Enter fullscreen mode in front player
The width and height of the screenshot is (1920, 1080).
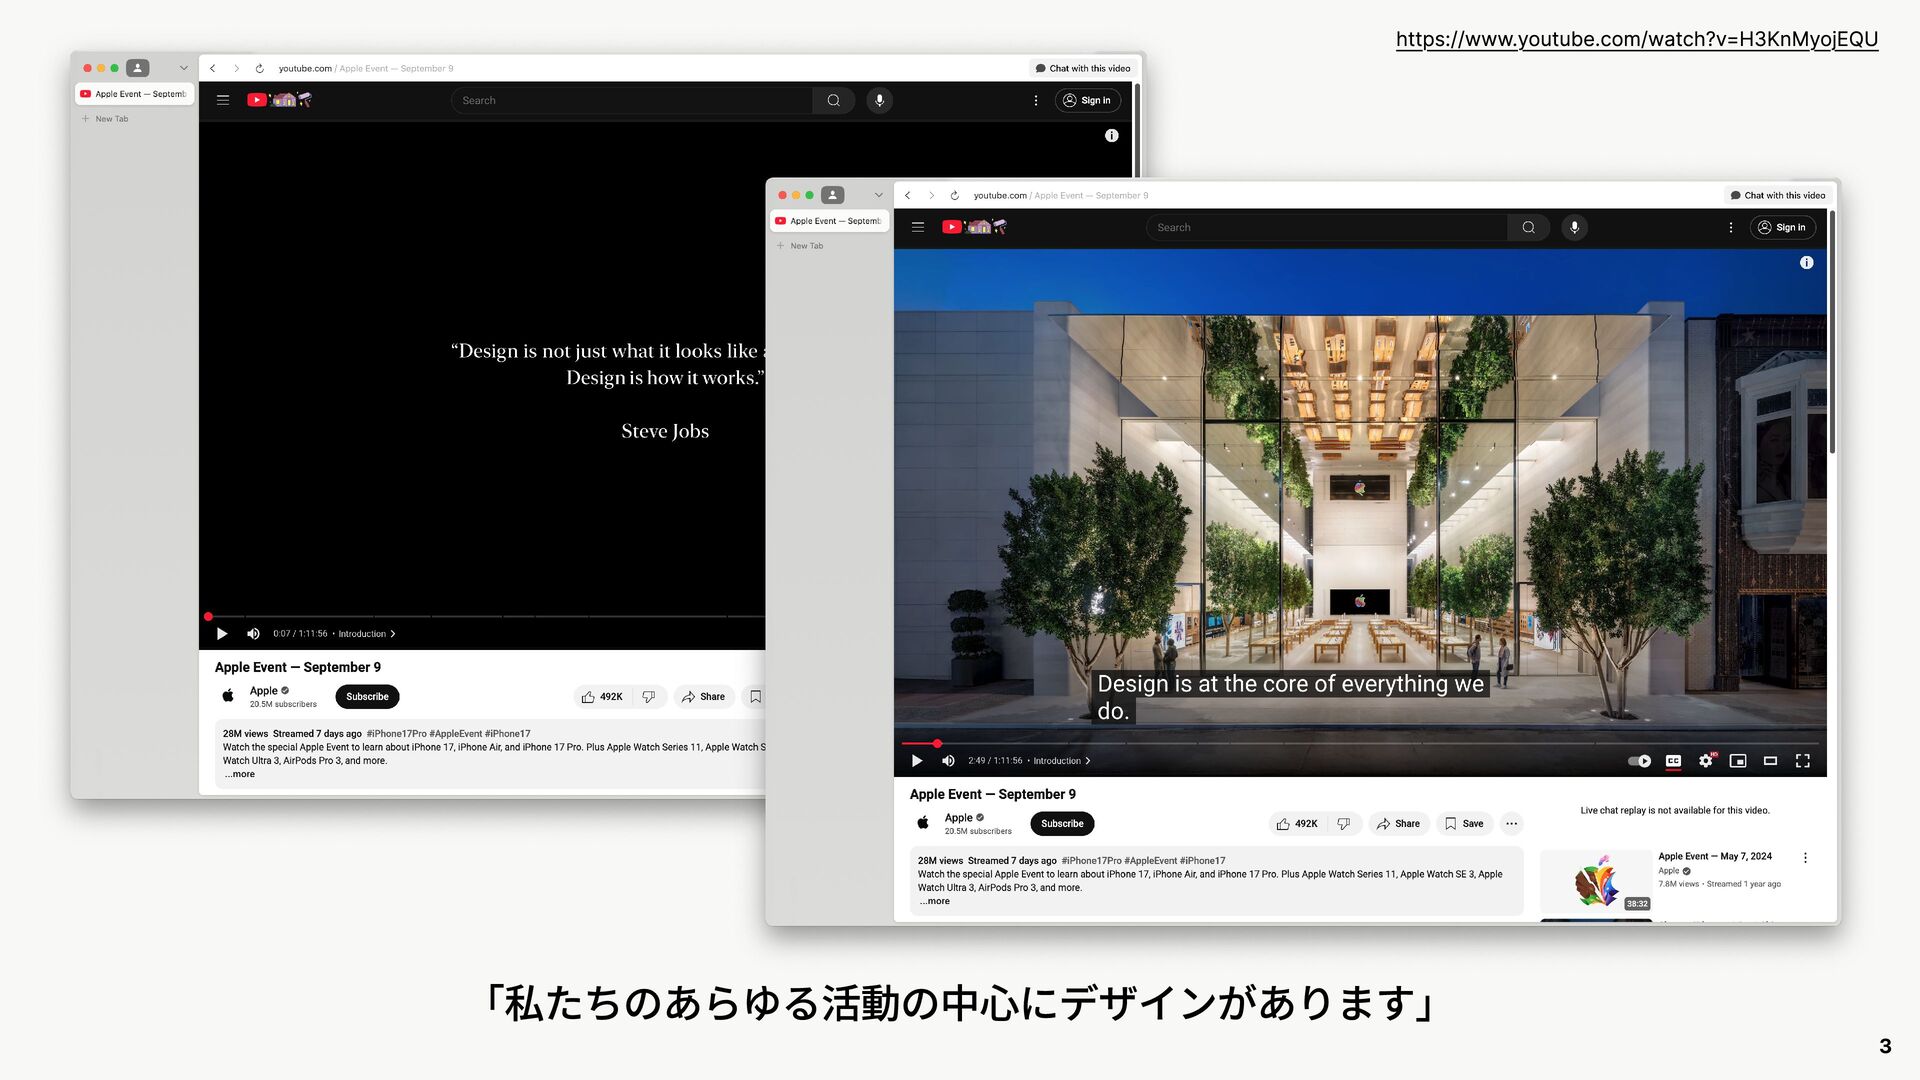click(x=1802, y=761)
